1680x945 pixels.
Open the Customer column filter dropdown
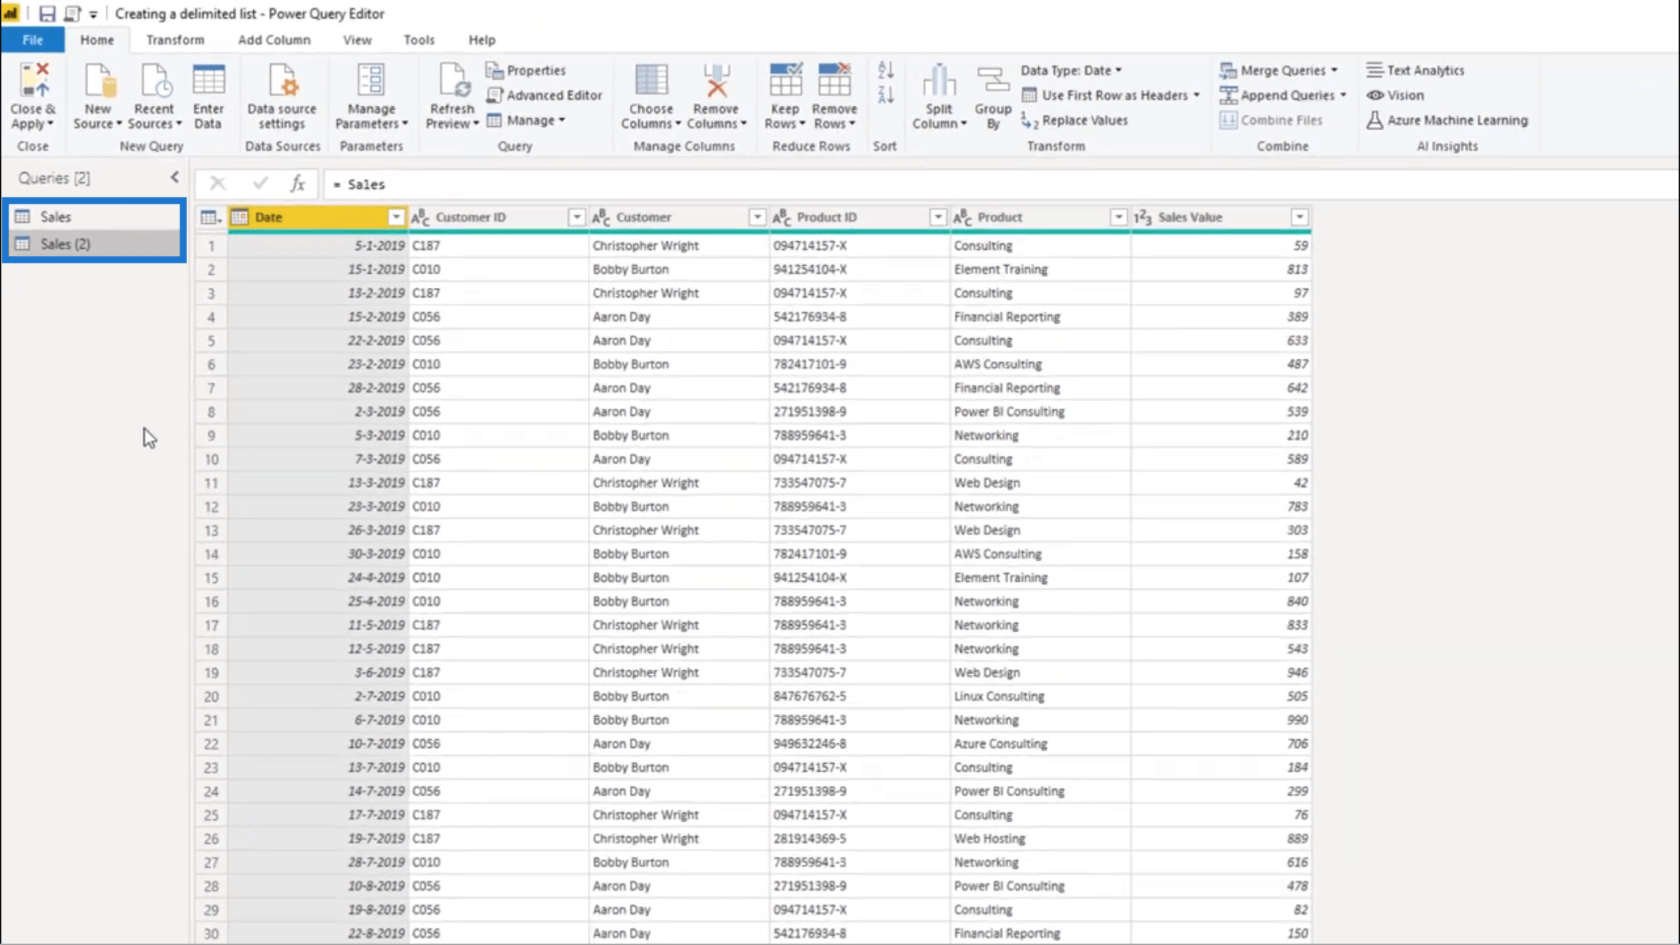tap(757, 217)
